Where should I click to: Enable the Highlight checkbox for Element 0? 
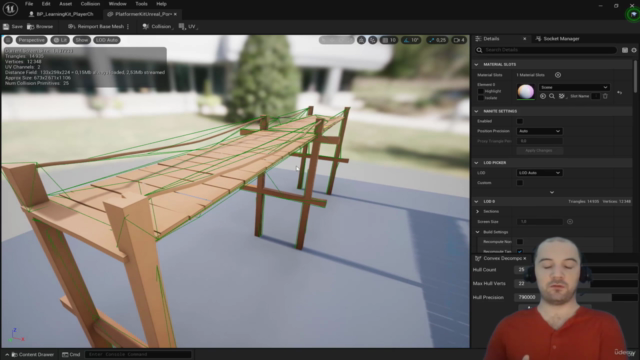(480, 91)
